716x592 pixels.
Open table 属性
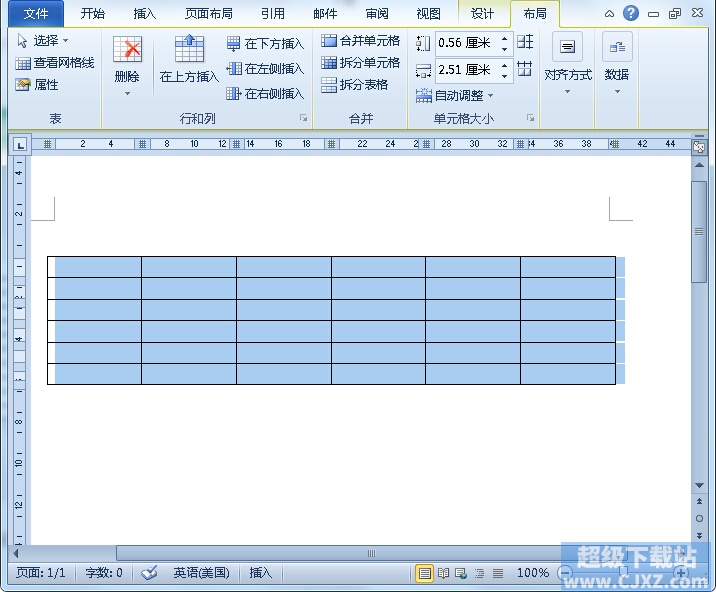37,85
